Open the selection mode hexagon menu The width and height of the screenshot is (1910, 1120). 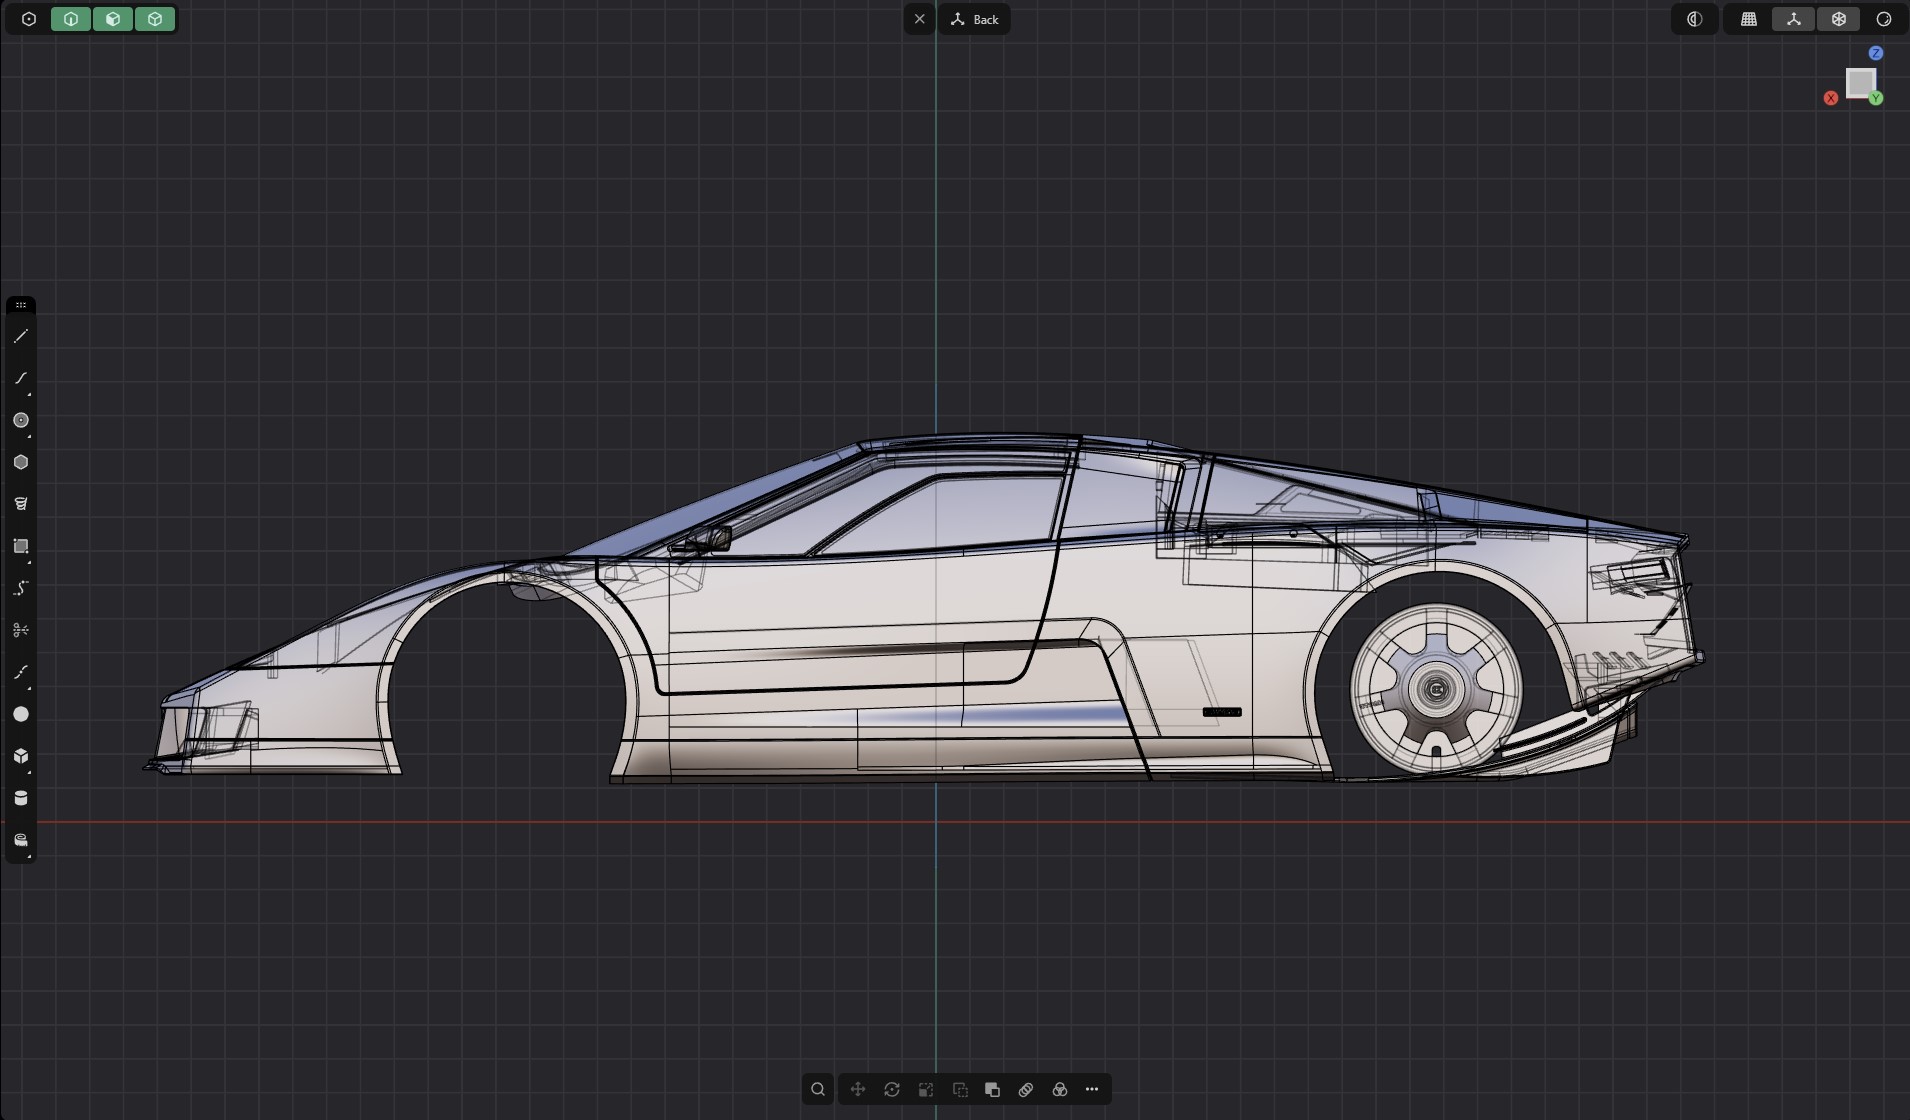pos(29,19)
